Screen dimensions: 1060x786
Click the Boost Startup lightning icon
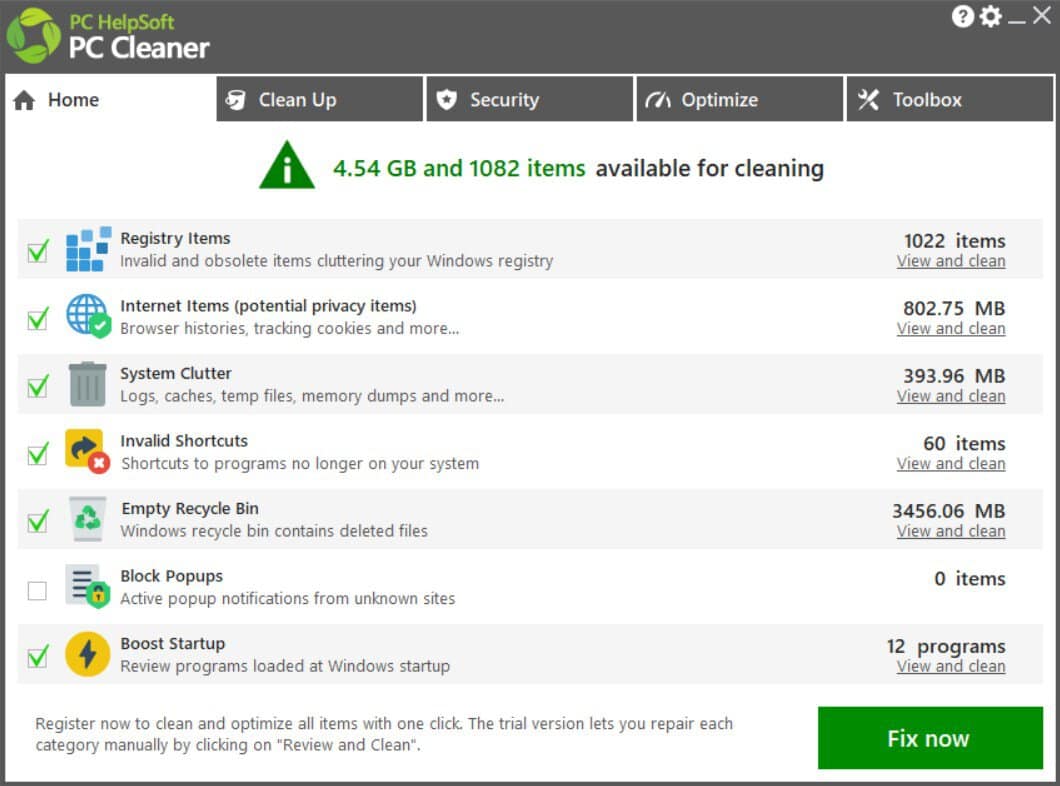click(x=88, y=654)
